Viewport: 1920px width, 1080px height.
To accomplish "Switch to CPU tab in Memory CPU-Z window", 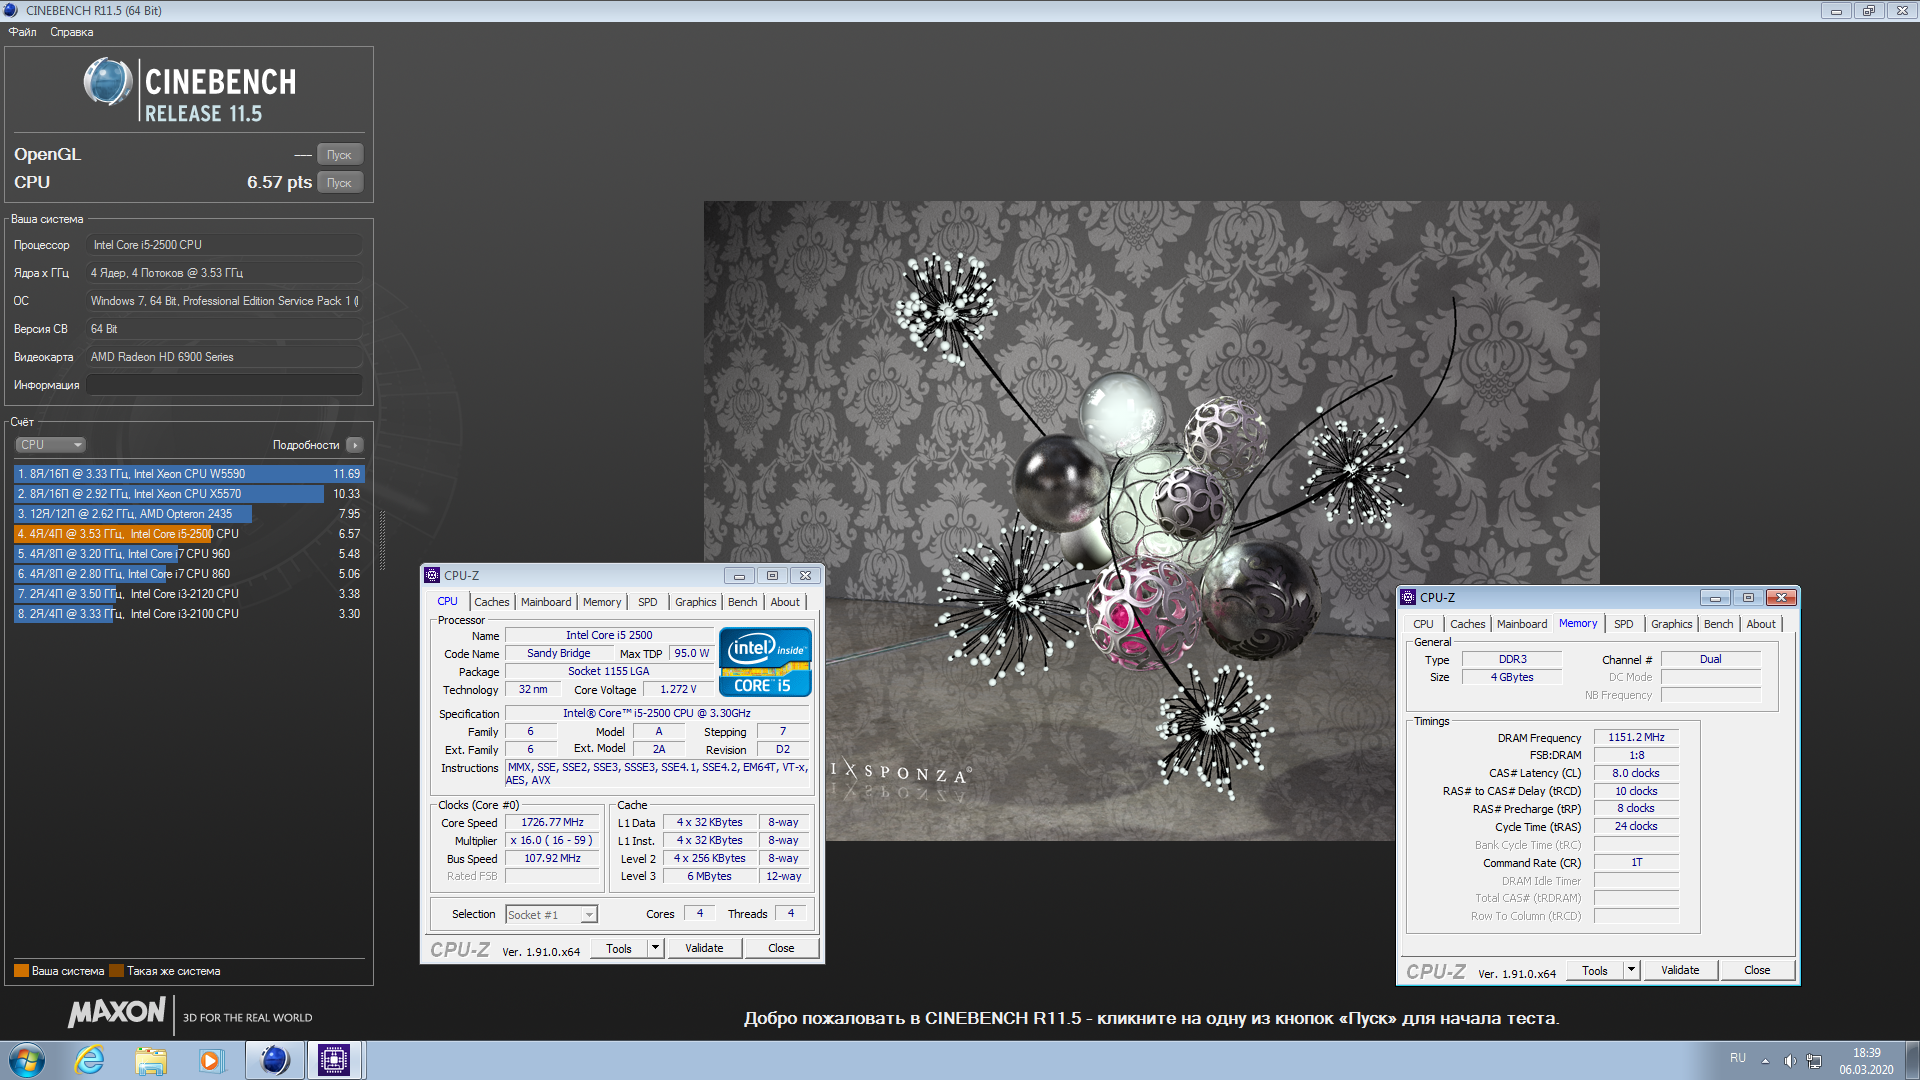I will [x=1423, y=624].
